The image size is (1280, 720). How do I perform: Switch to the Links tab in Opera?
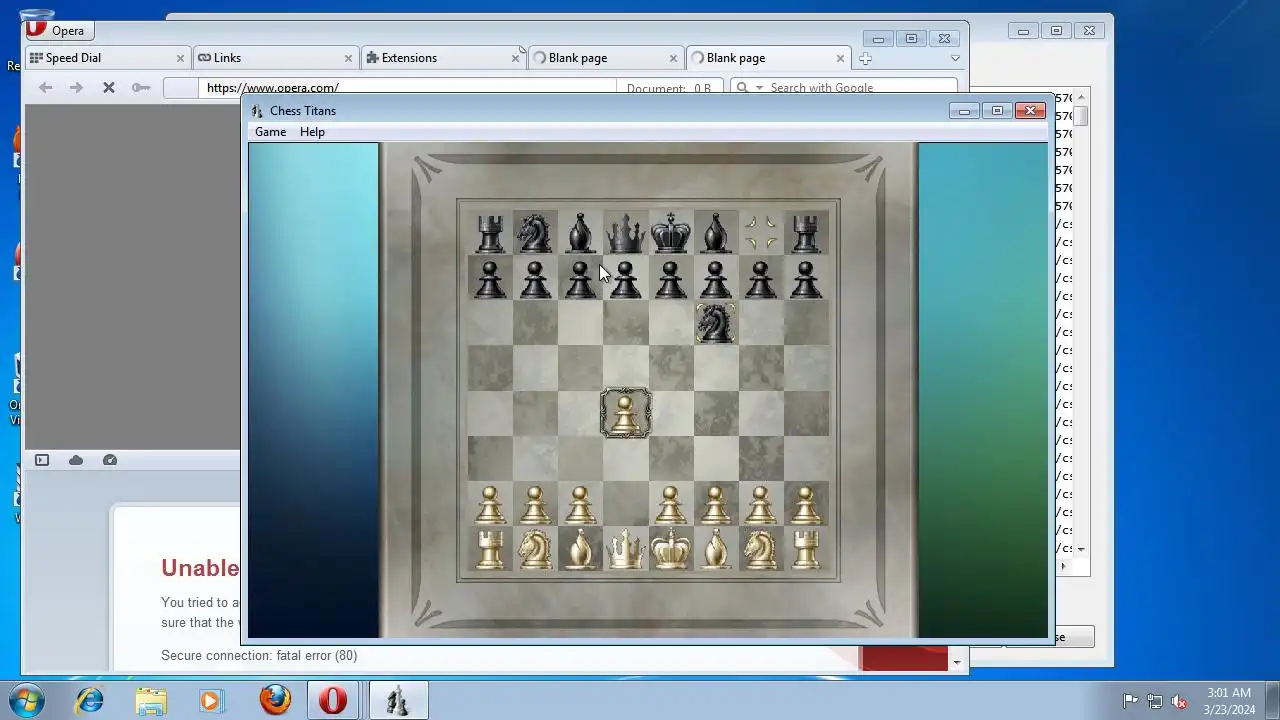pos(275,58)
